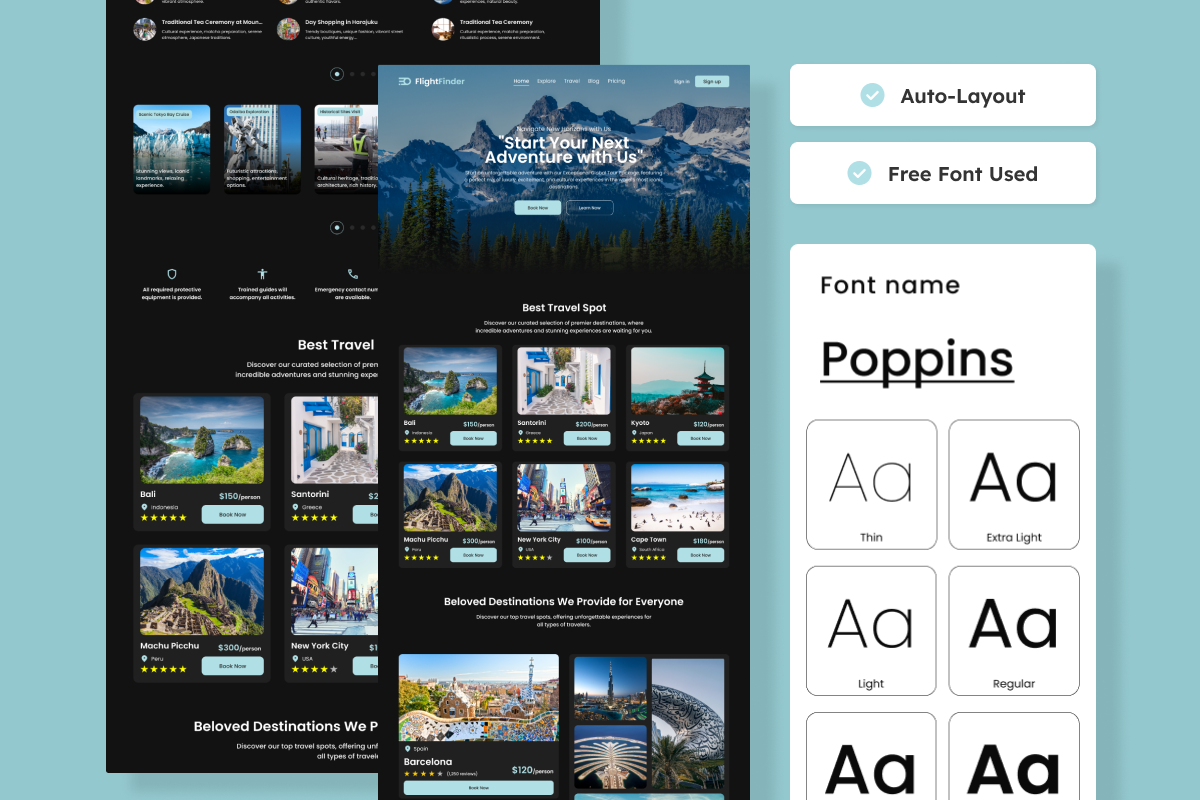The image size is (1200, 800).
Task: Open the Explore nav item
Action: point(546,81)
